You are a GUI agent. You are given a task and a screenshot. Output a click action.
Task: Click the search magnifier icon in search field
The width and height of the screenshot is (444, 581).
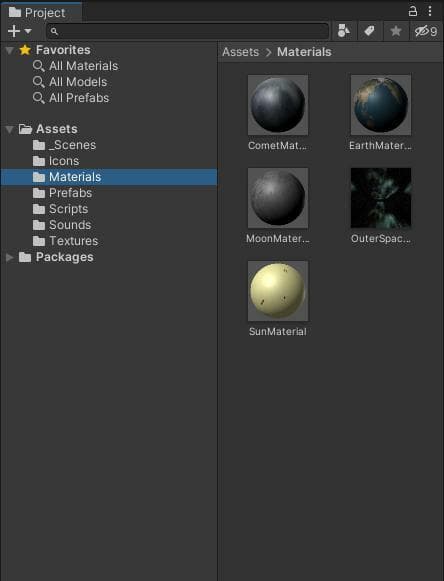click(54, 31)
